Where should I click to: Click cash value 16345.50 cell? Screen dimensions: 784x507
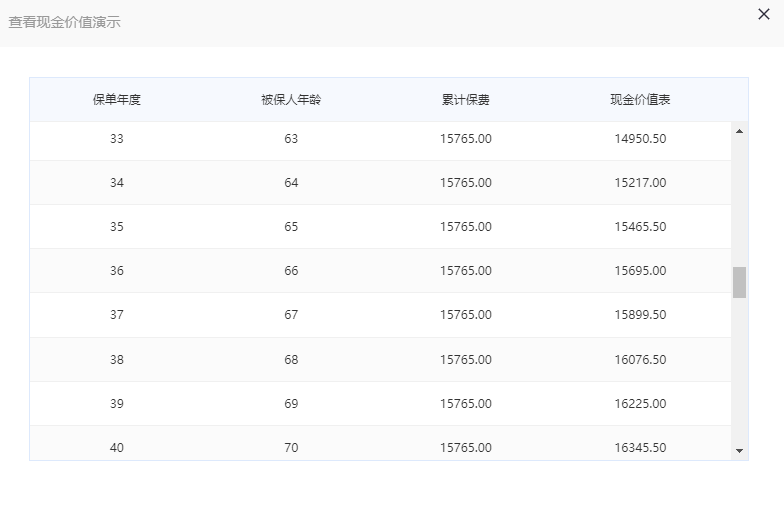pyautogui.click(x=640, y=448)
